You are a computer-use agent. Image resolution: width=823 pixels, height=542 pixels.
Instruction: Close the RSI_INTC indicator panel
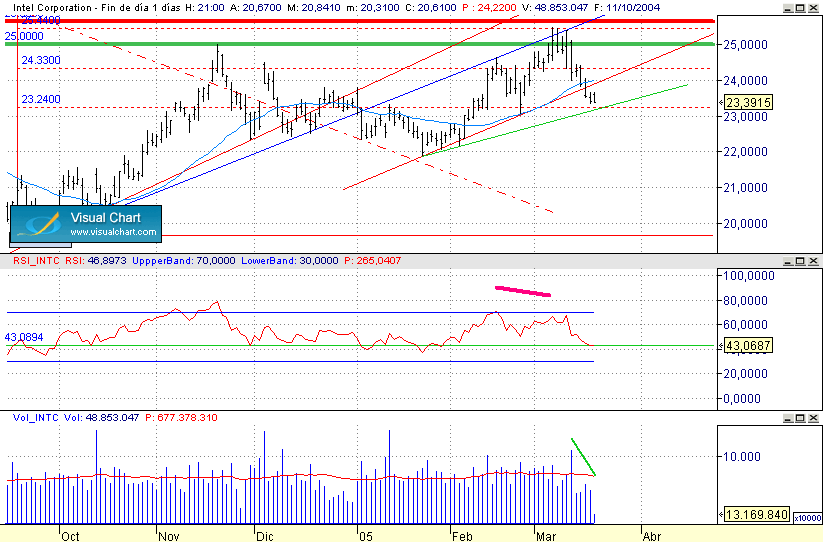coord(813,261)
